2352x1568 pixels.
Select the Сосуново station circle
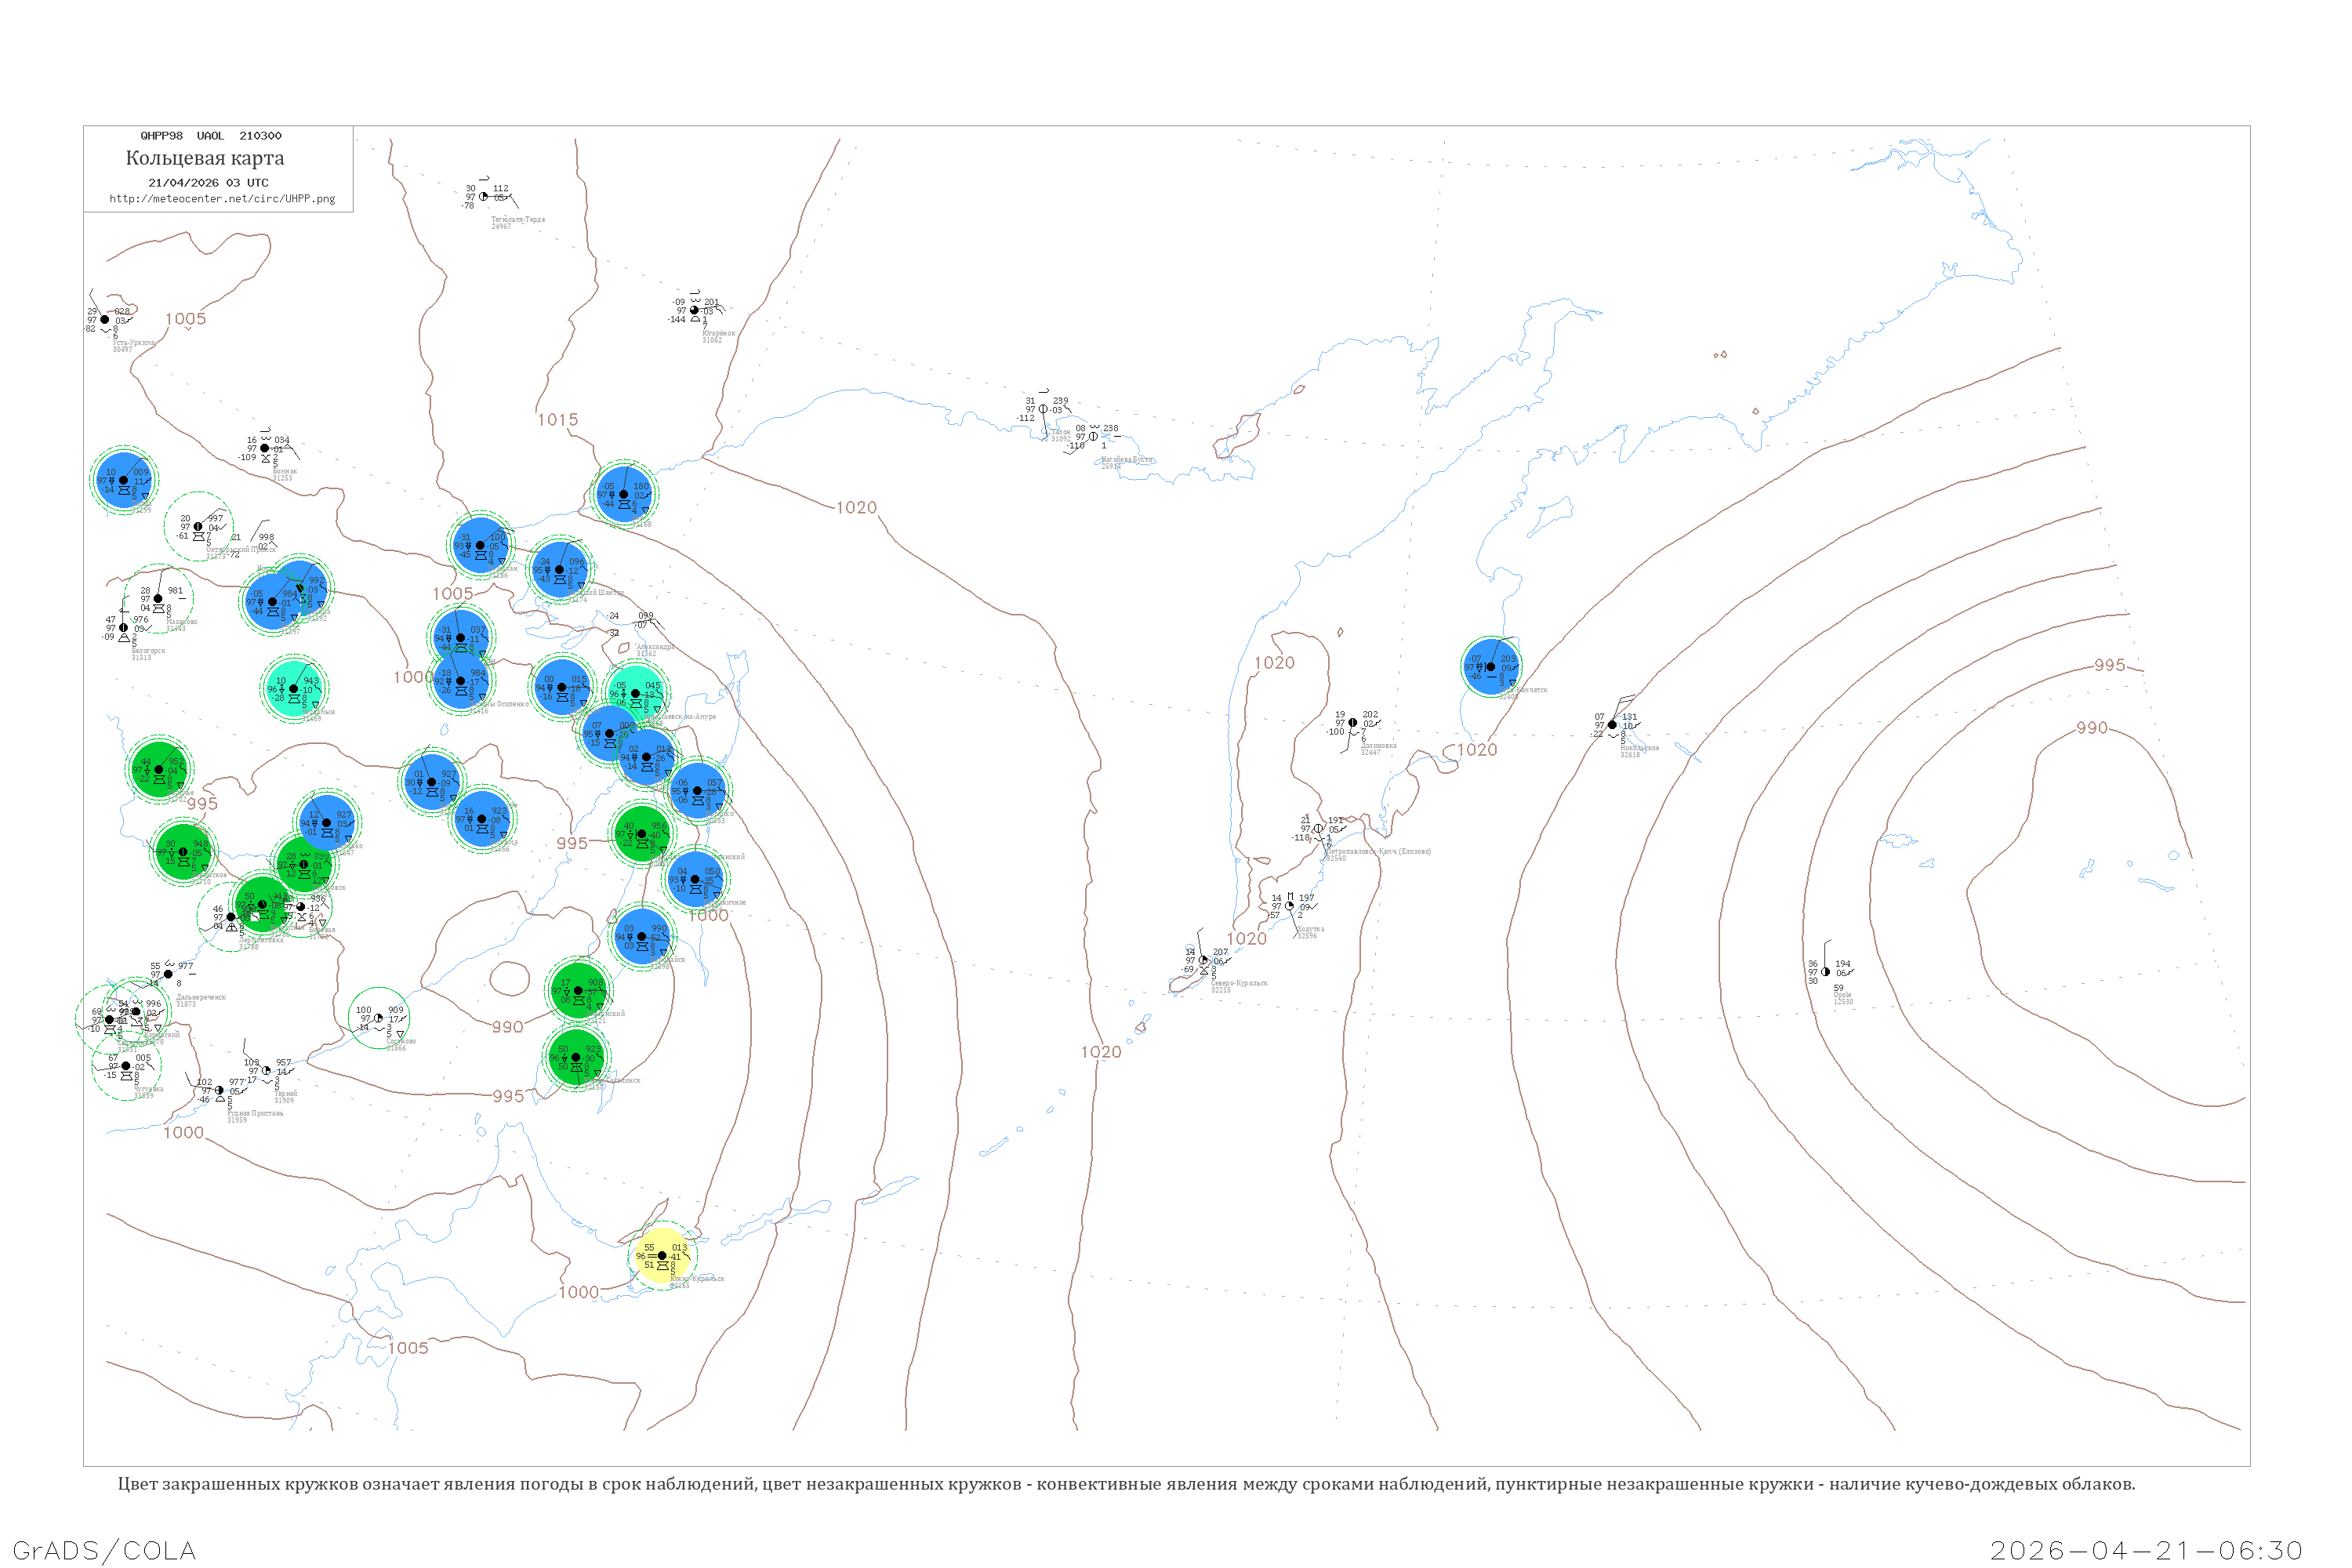coord(379,1019)
